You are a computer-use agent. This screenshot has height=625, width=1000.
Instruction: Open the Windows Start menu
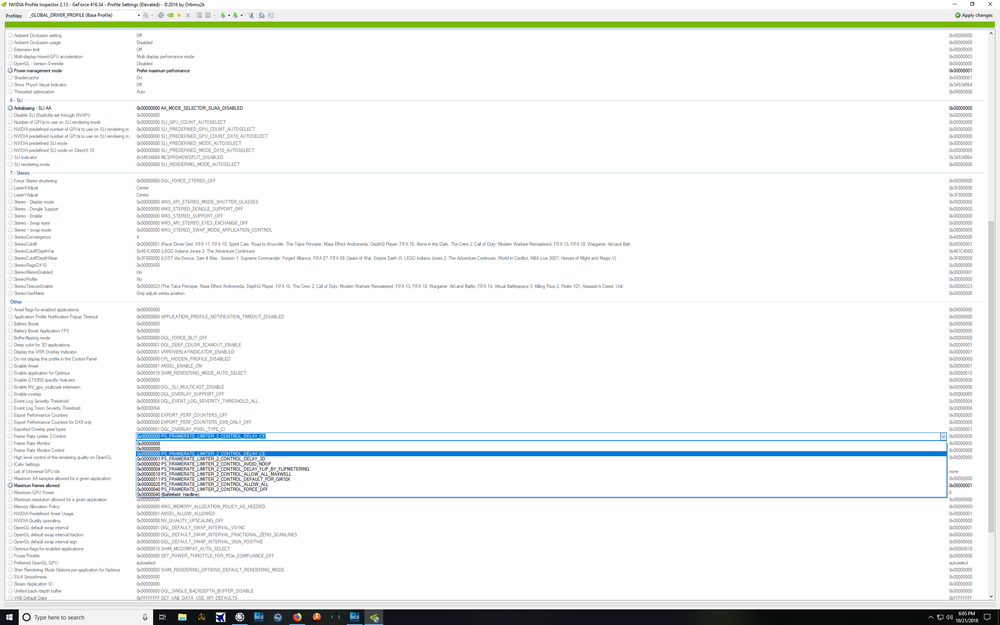coord(9,617)
